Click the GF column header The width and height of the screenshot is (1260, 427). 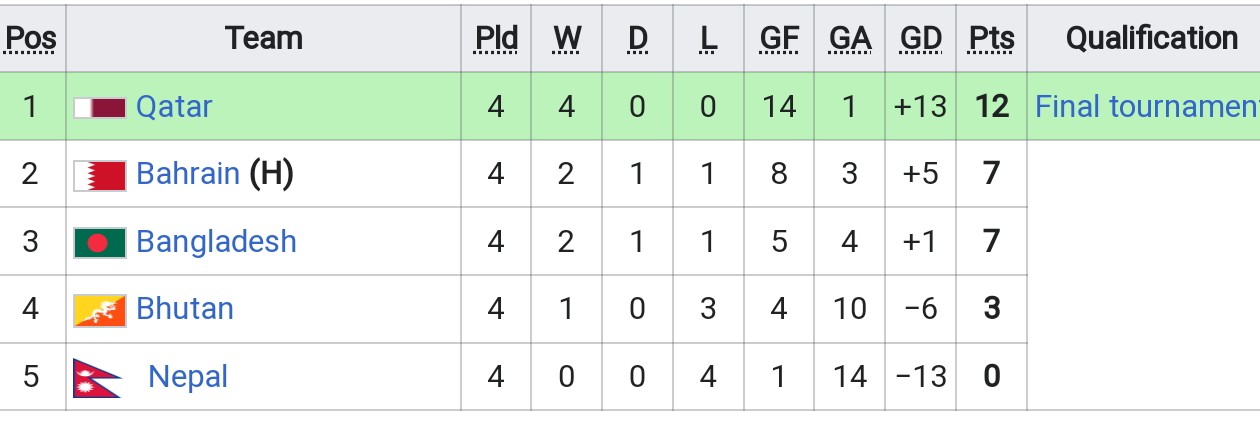[779, 39]
